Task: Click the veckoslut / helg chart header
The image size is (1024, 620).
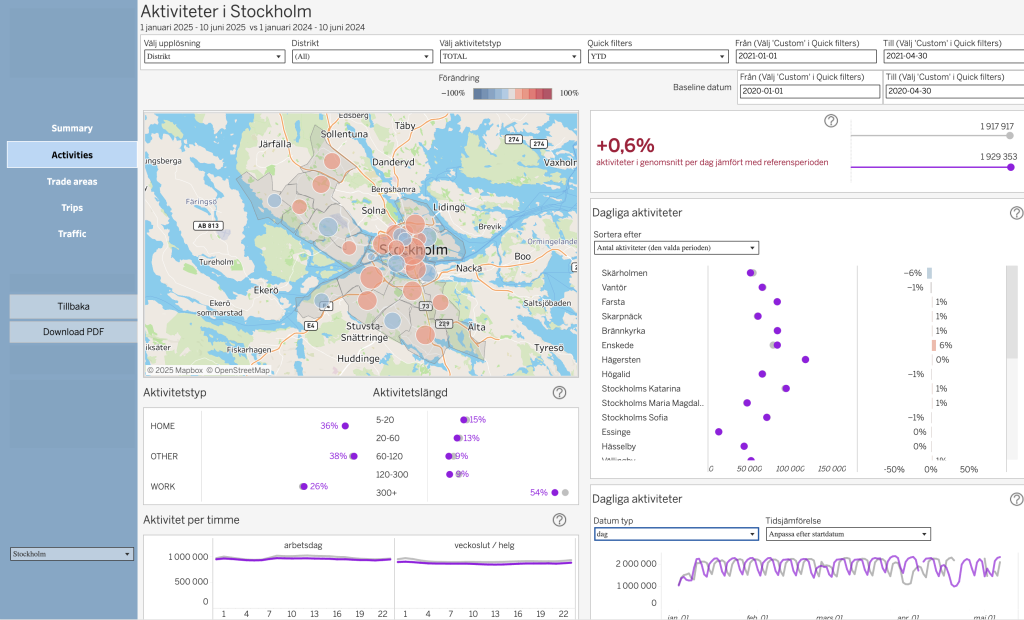Action: [x=485, y=546]
